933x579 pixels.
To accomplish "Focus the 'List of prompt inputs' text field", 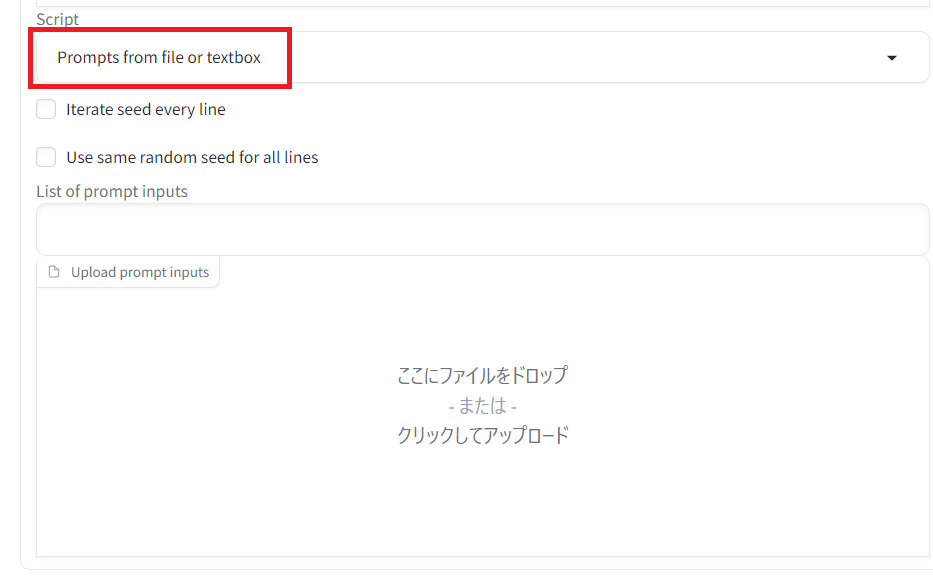I will point(482,230).
